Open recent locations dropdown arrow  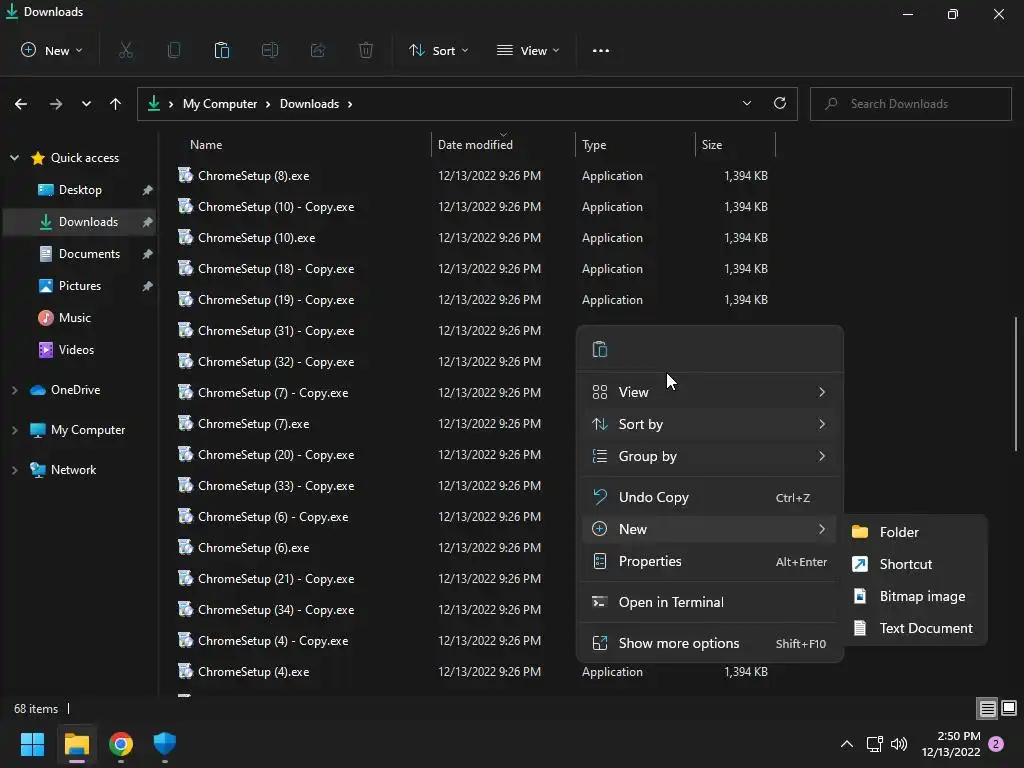[86, 104]
